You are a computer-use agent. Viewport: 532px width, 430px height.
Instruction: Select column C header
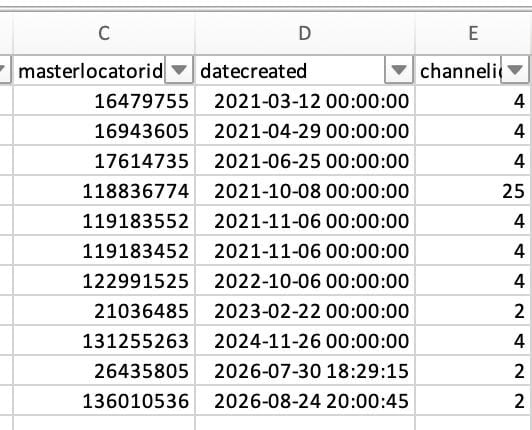pos(104,33)
